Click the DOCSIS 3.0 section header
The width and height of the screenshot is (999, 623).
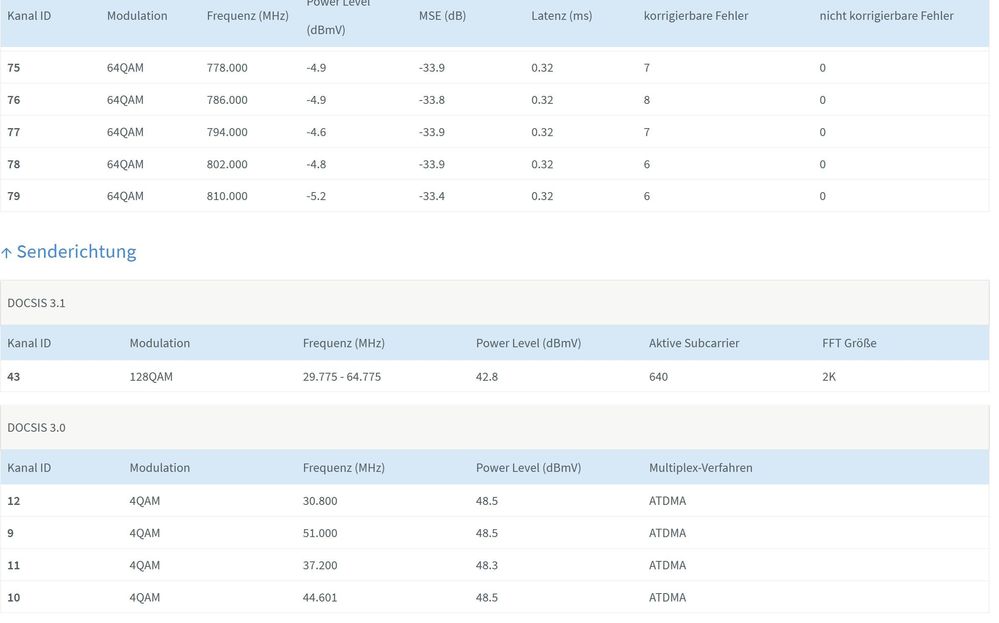[37, 427]
